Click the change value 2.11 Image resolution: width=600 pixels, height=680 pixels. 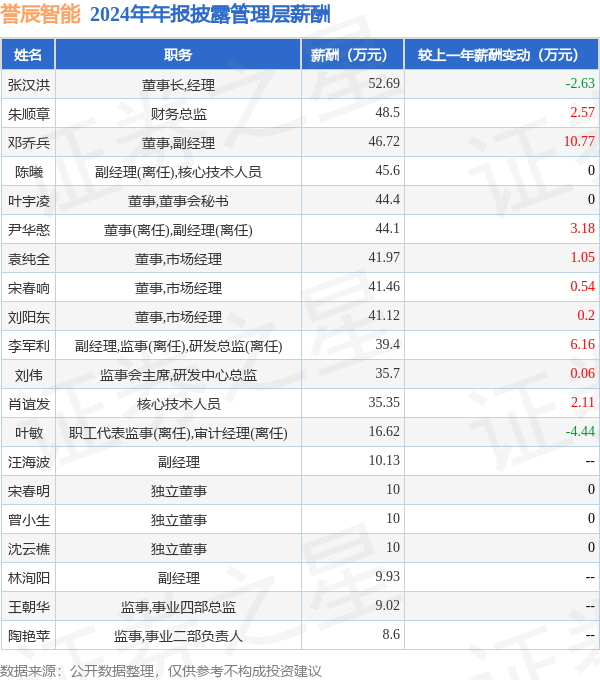coord(582,402)
